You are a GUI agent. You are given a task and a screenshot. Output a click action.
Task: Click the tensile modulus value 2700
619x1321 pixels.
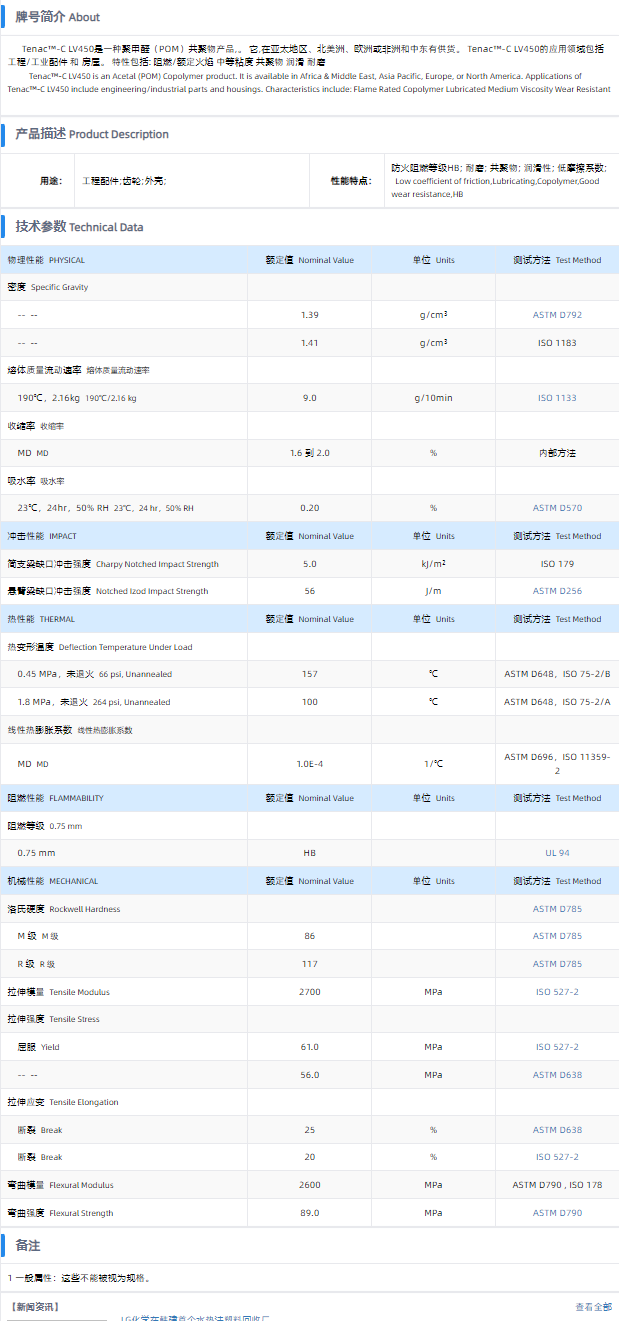tap(310, 992)
